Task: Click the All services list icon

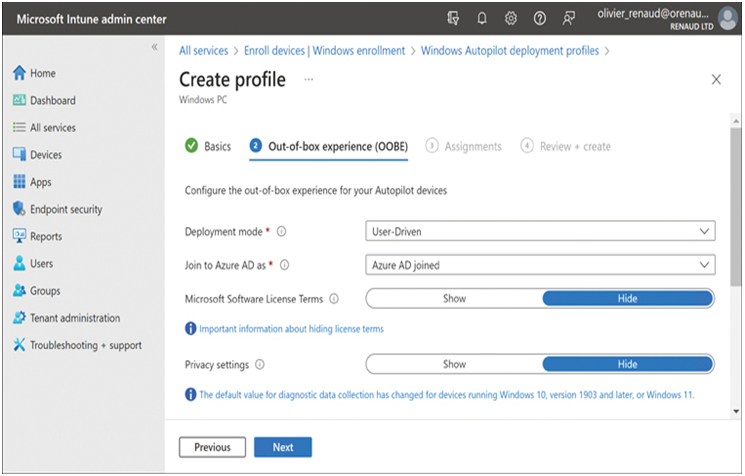Action: click(x=19, y=127)
